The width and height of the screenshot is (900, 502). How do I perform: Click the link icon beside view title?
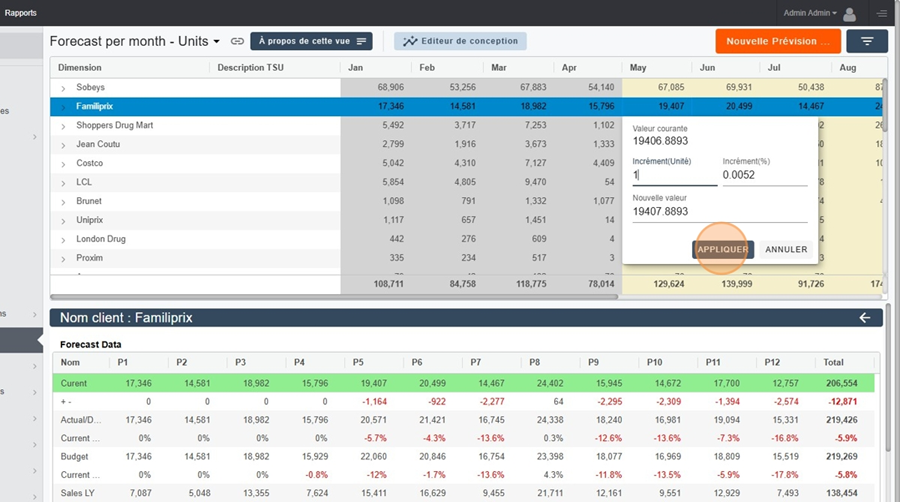[237, 41]
